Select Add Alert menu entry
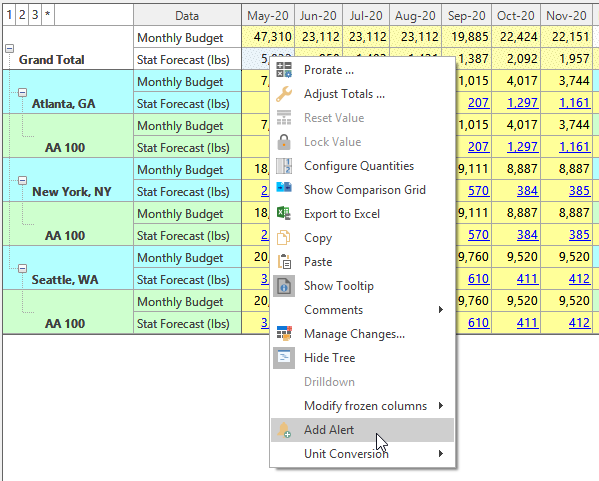Viewport: 599px width, 481px height. click(363, 430)
